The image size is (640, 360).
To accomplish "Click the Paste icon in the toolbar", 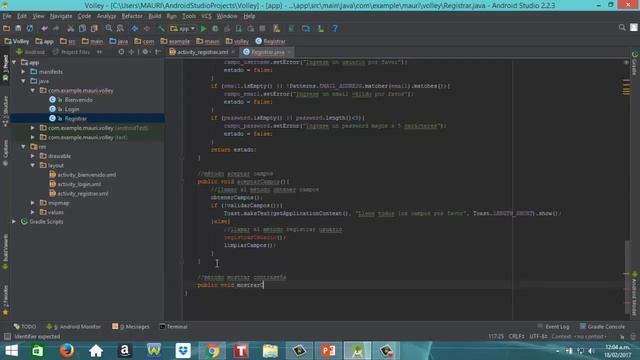I will click(x=94, y=29).
